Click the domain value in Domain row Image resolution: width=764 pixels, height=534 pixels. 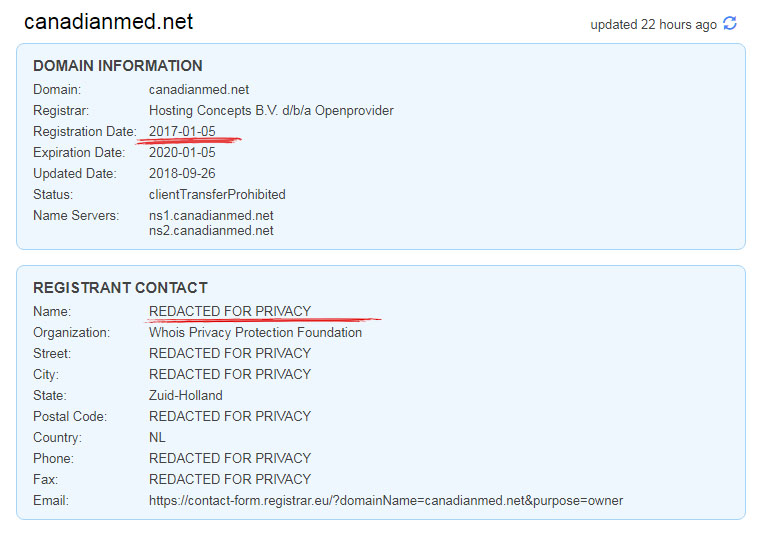(x=199, y=90)
